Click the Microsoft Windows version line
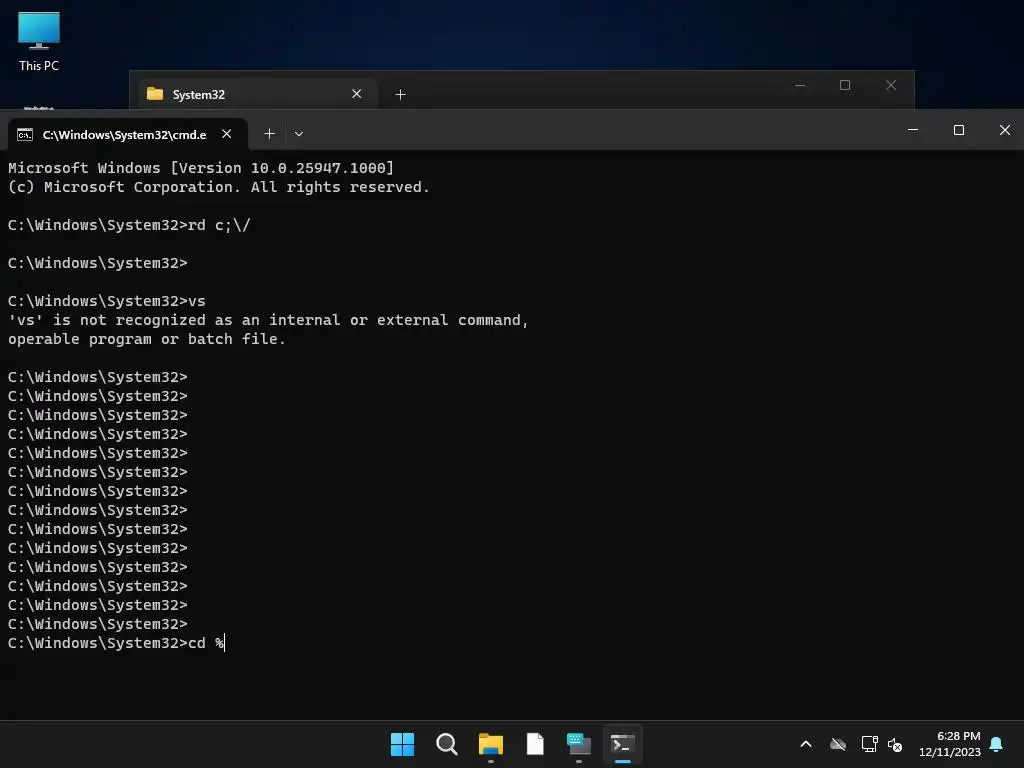The width and height of the screenshot is (1024, 768). point(201,168)
